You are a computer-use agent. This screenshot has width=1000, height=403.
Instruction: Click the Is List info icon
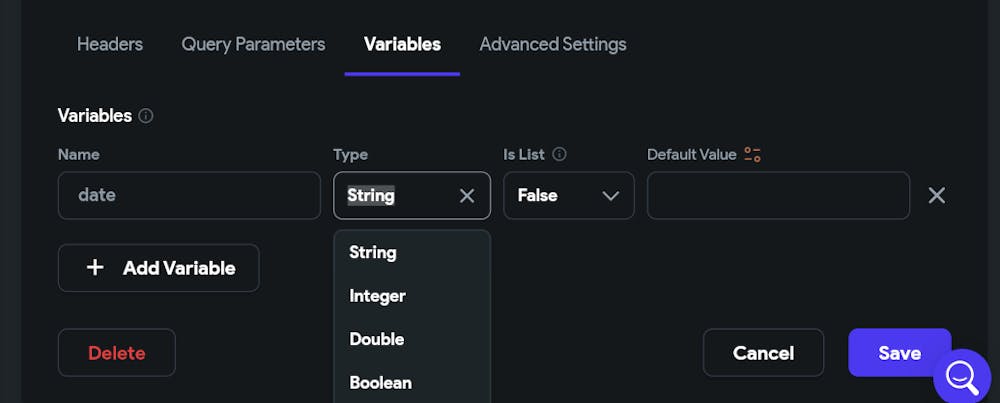(x=560, y=154)
